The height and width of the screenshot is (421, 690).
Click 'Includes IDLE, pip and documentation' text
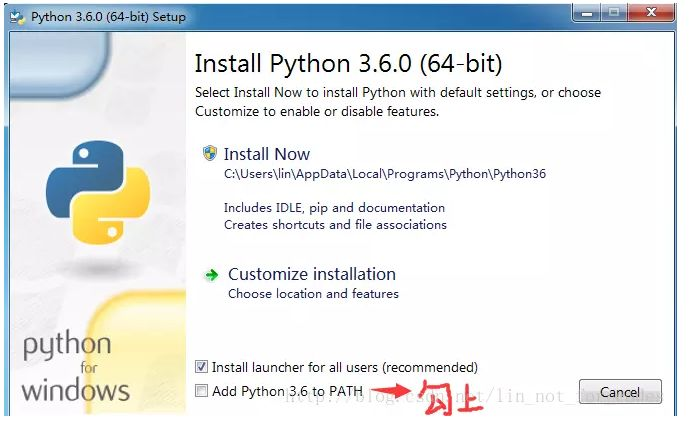point(334,208)
